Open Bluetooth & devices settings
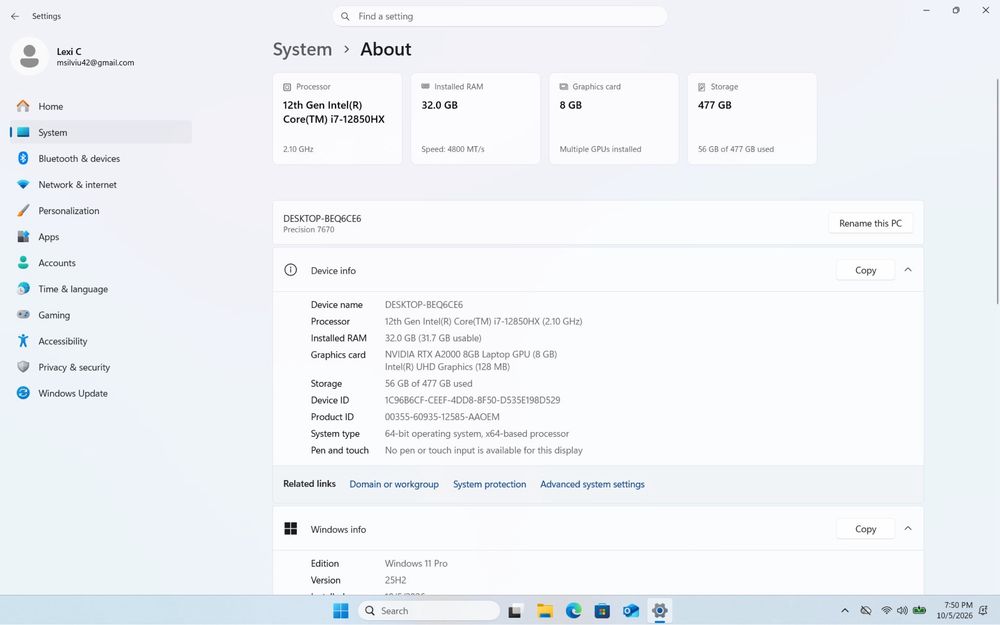The width and height of the screenshot is (1000, 625). (x=101, y=158)
